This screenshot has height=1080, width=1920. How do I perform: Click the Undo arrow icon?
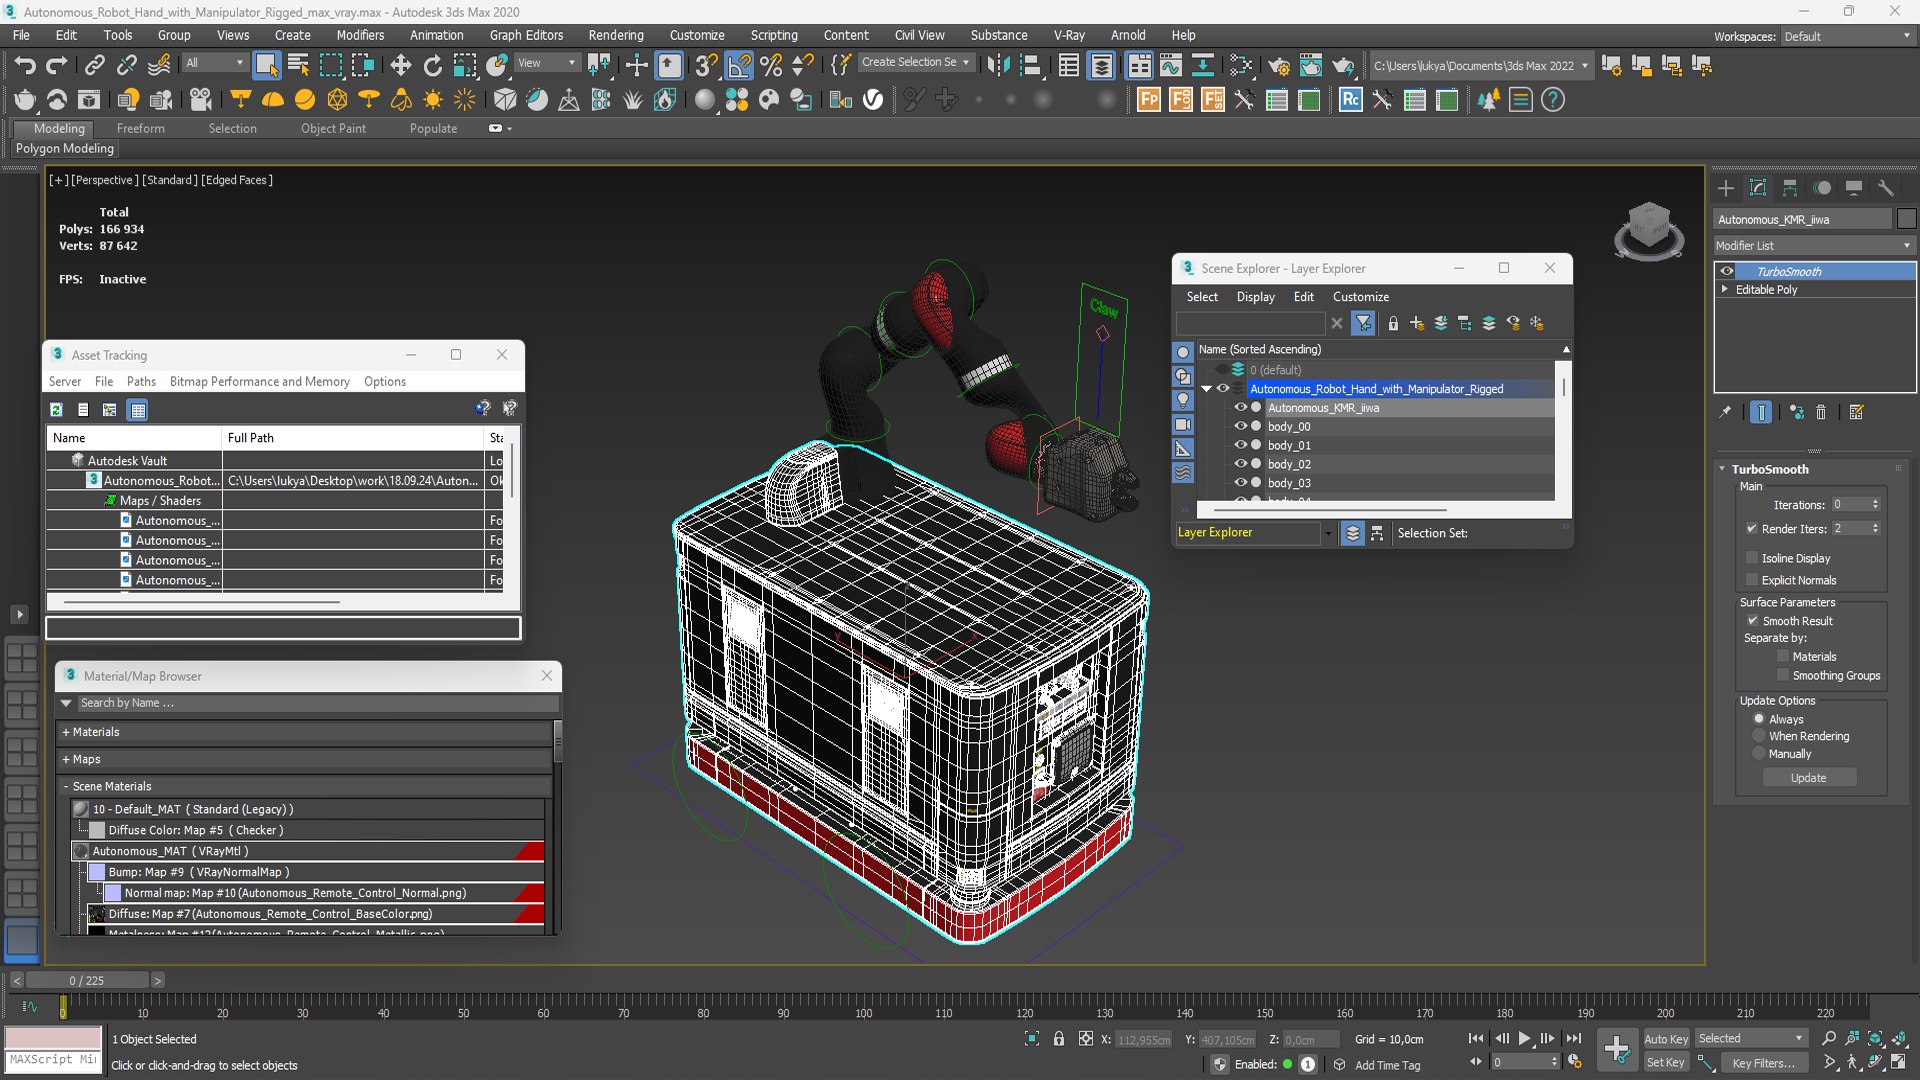pos(25,66)
